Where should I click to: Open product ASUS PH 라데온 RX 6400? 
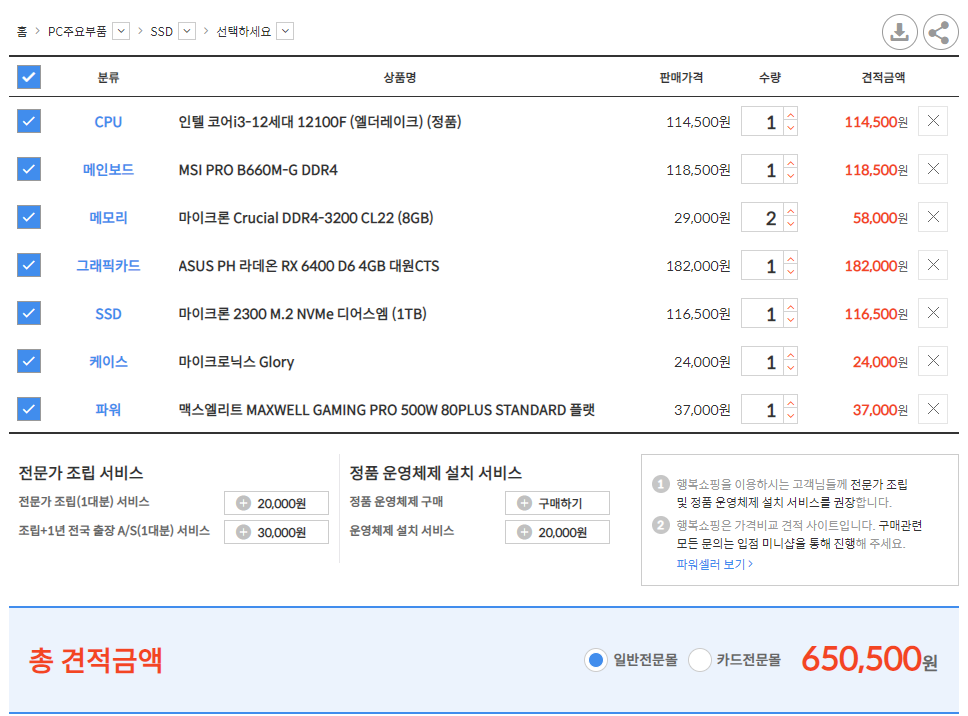(309, 266)
